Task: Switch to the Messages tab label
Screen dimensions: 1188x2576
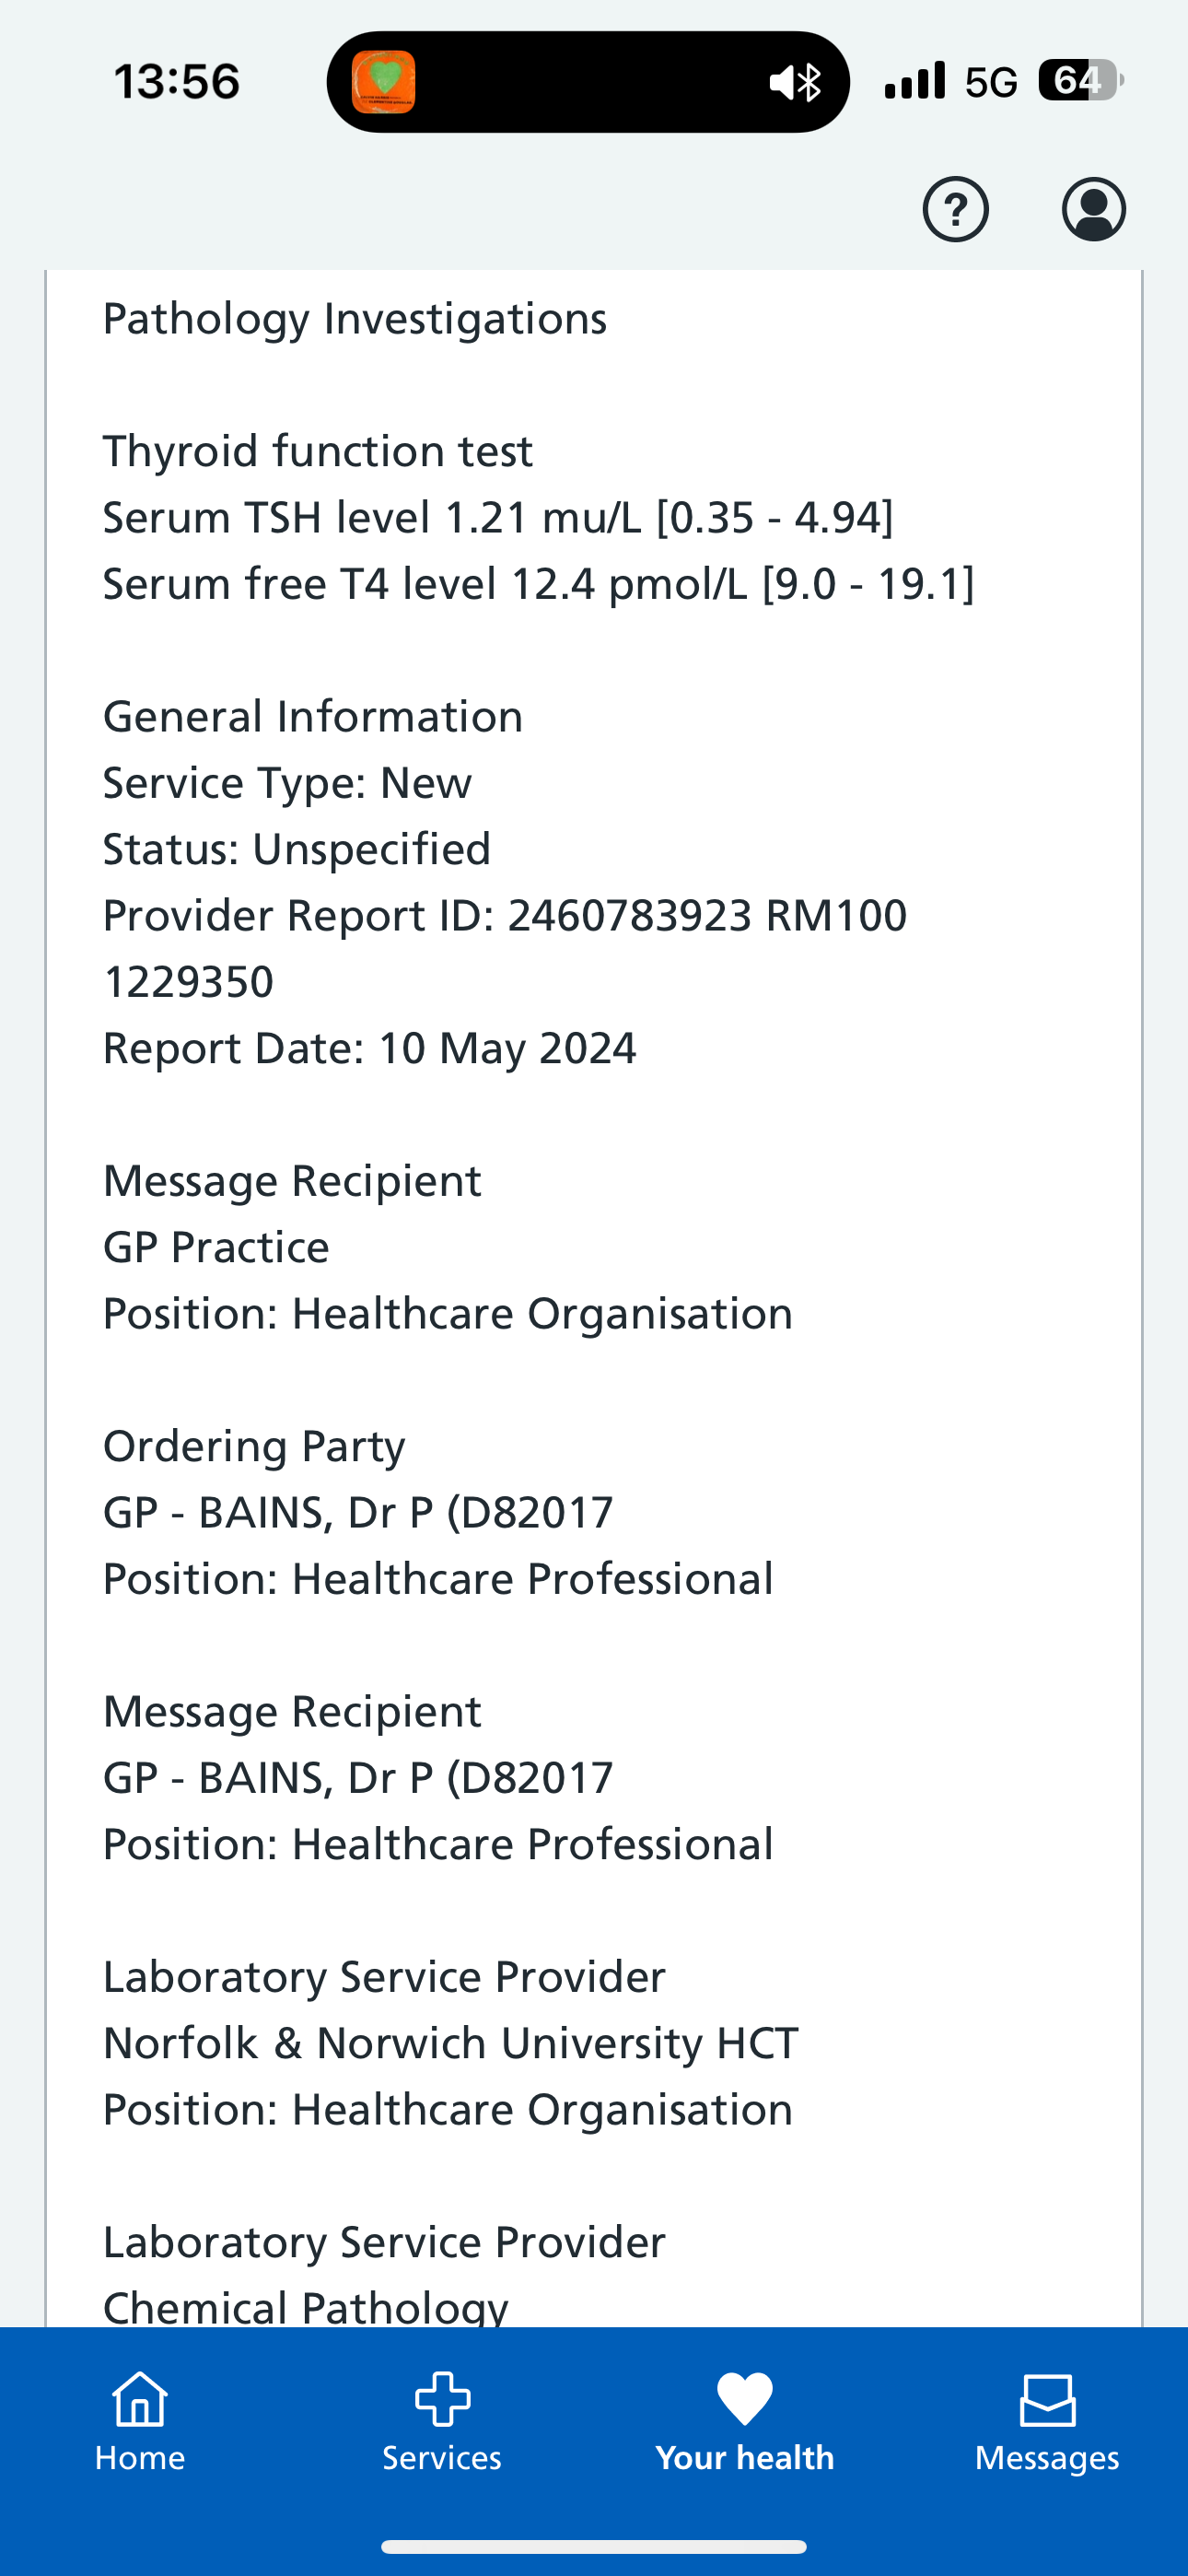Action: 1047,2458
